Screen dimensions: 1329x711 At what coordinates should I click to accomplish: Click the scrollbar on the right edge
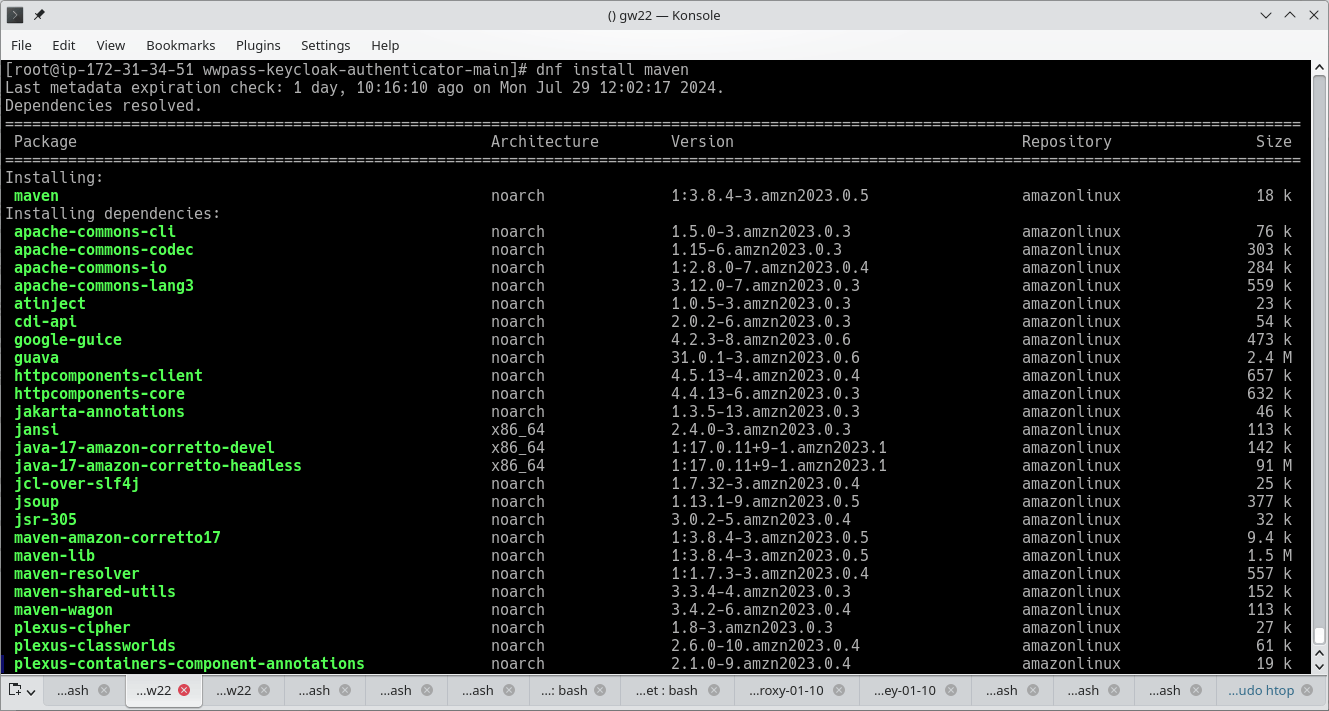coord(1321,350)
